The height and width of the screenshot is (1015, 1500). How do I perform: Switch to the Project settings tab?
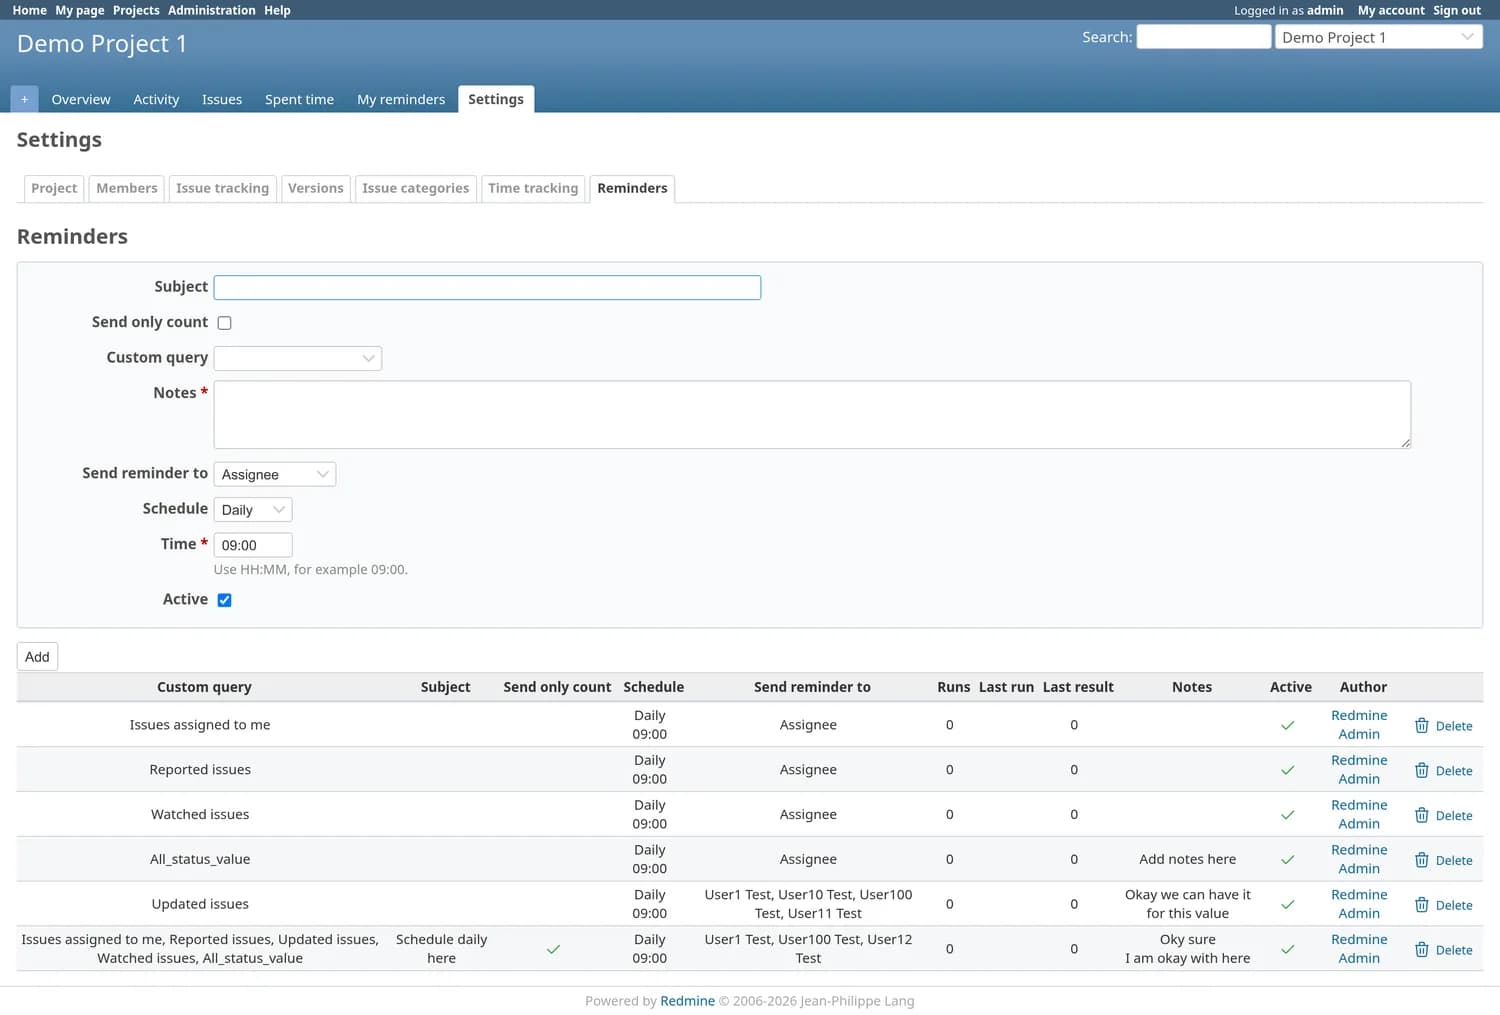pyautogui.click(x=54, y=188)
